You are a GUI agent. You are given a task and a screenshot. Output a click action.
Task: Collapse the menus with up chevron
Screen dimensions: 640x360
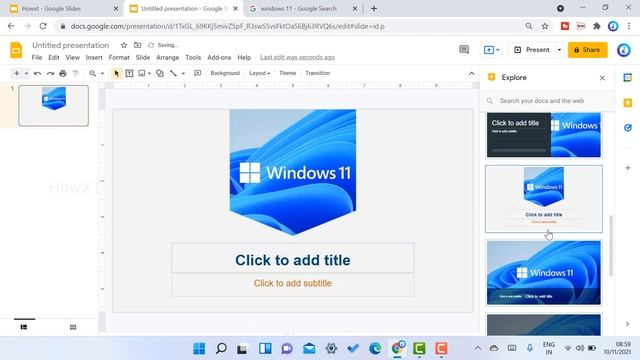click(x=471, y=73)
